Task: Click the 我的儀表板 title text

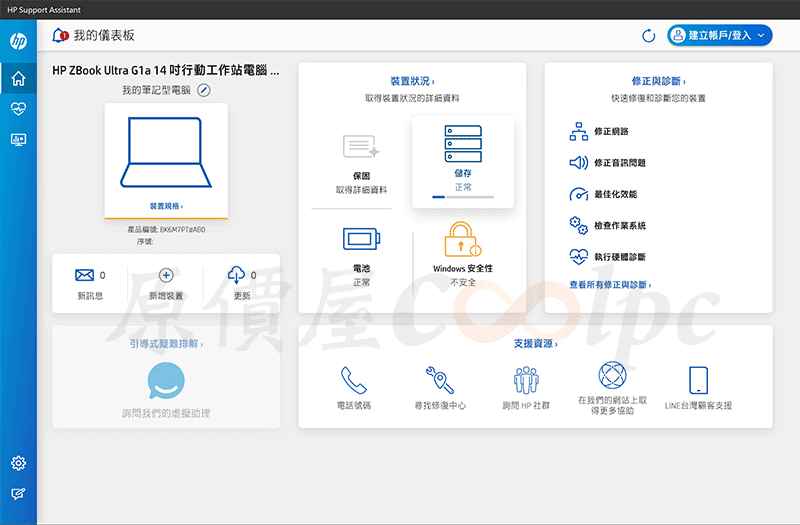Action: (104, 35)
